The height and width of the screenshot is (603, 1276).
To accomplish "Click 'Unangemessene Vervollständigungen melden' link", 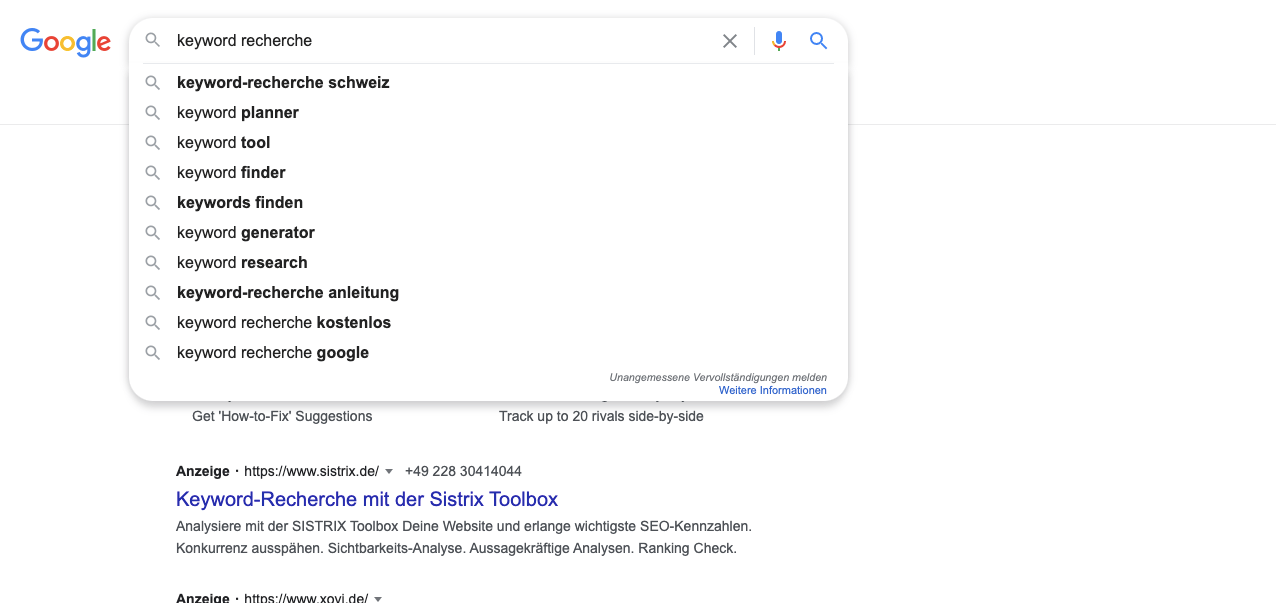I will 717,377.
